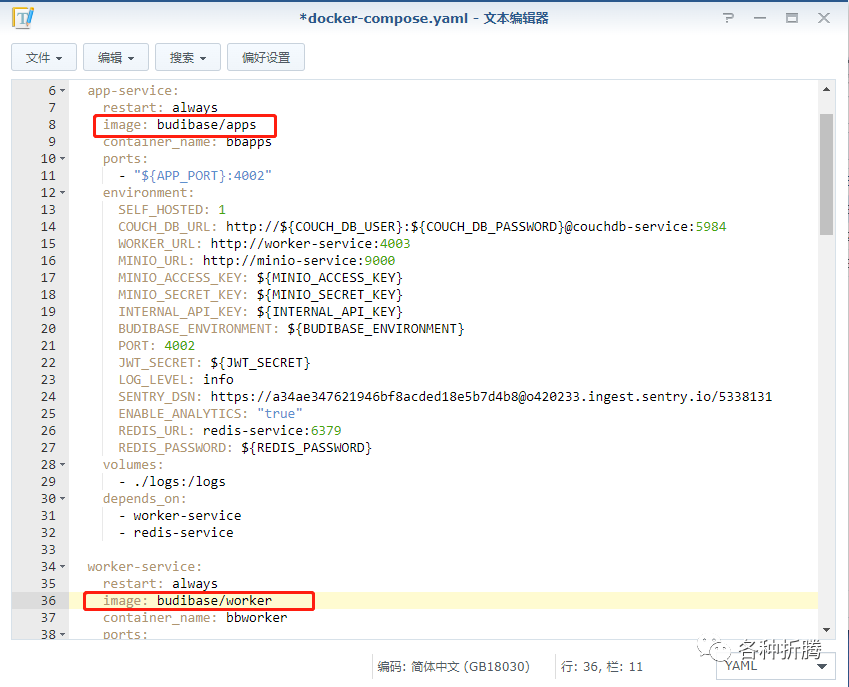Open the 搜索 menu

(x=188, y=57)
